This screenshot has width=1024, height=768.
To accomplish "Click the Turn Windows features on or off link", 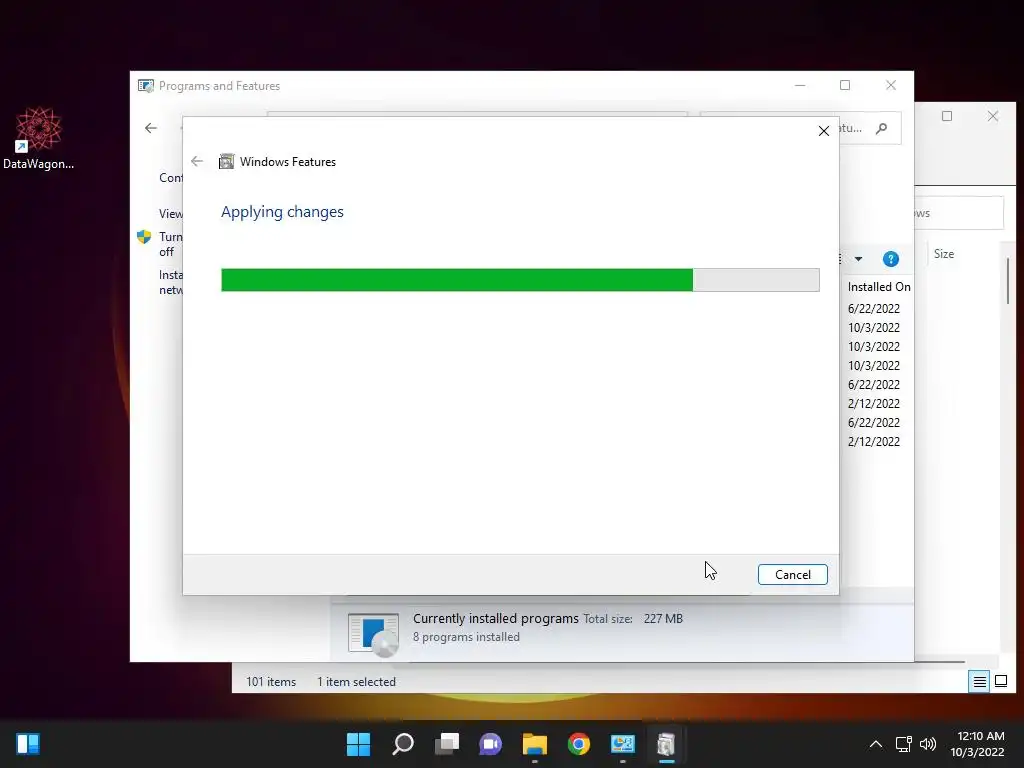I will coord(171,244).
